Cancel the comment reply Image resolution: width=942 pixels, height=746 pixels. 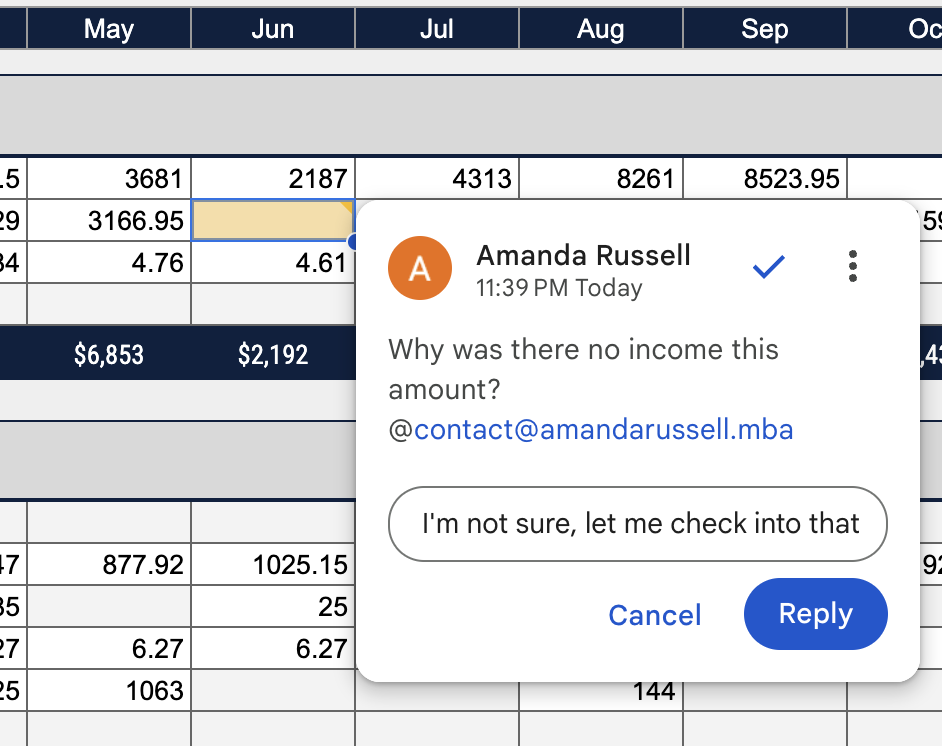(655, 615)
